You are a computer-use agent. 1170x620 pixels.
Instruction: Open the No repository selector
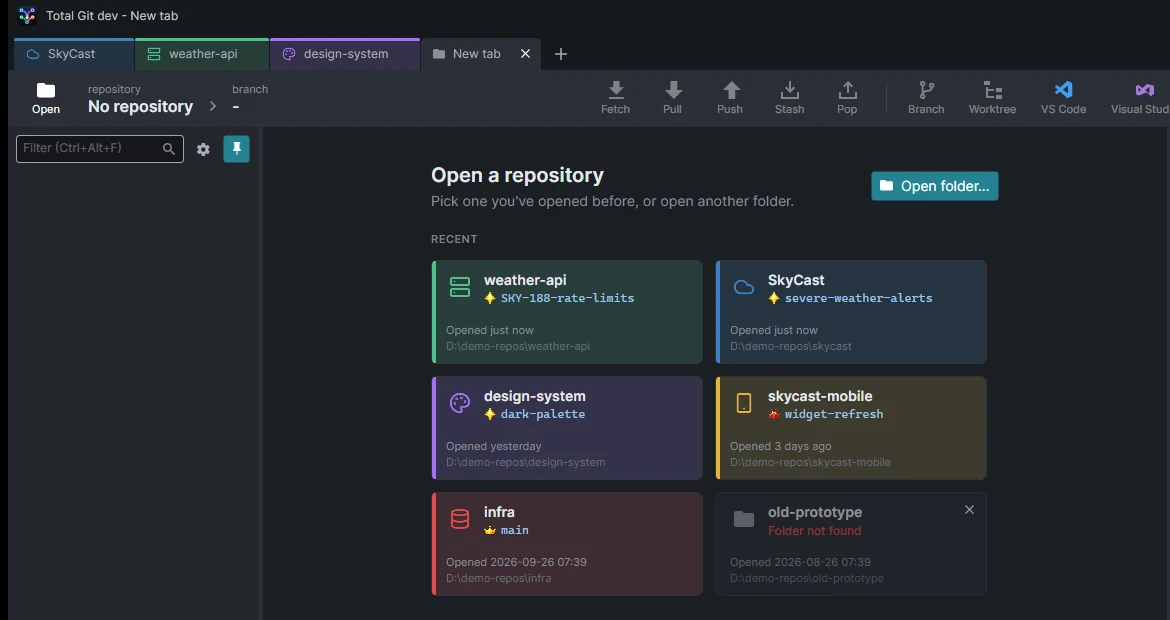click(x=140, y=98)
